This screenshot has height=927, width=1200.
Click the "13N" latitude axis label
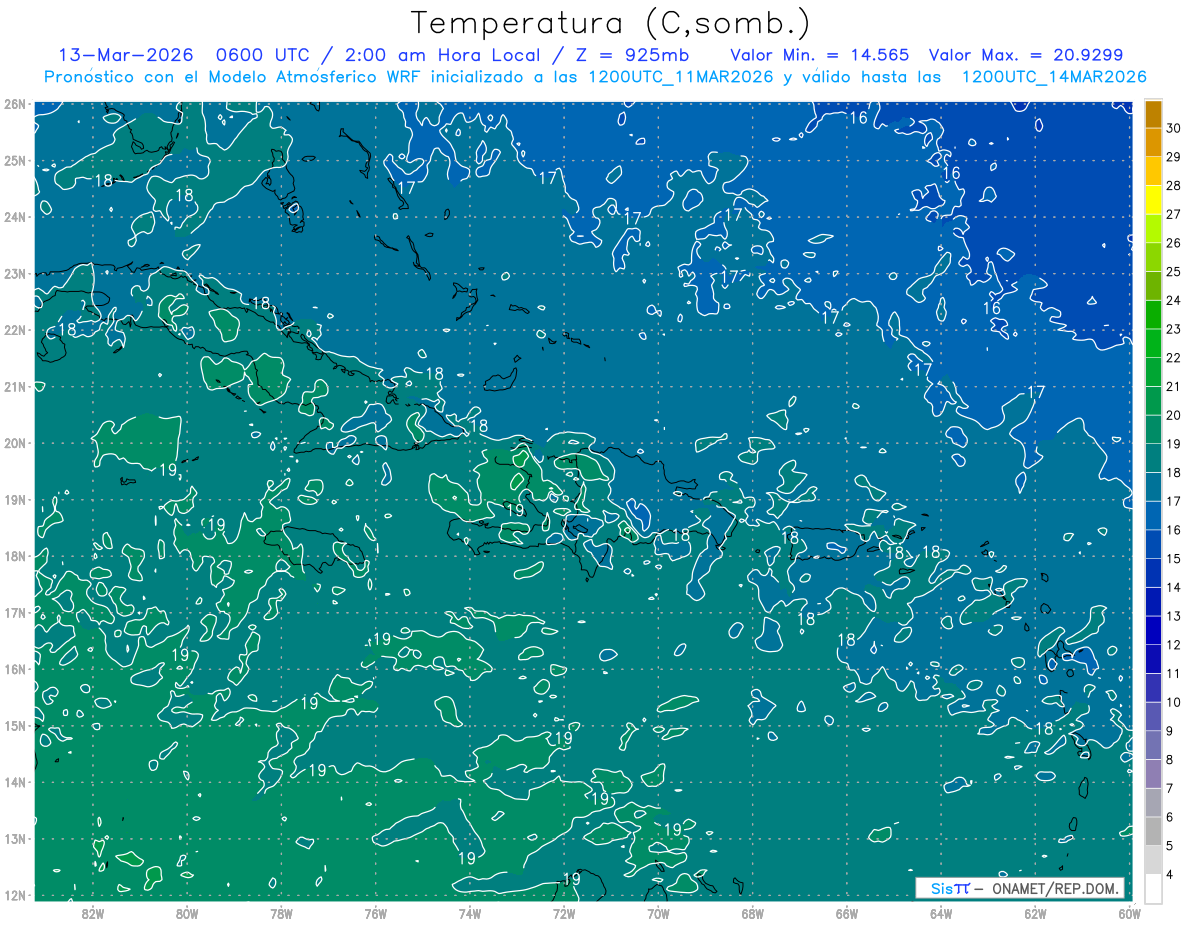click(x=14, y=839)
